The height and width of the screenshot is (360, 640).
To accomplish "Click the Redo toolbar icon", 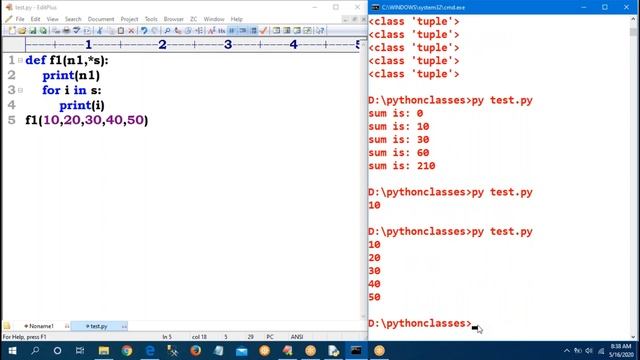I will tap(155, 31).
